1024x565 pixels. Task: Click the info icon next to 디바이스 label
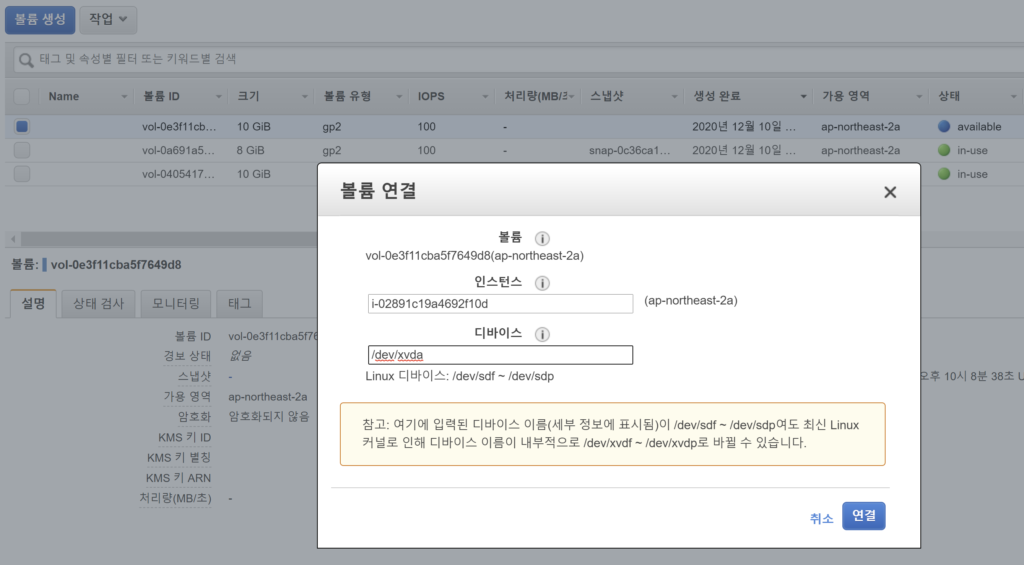point(542,334)
